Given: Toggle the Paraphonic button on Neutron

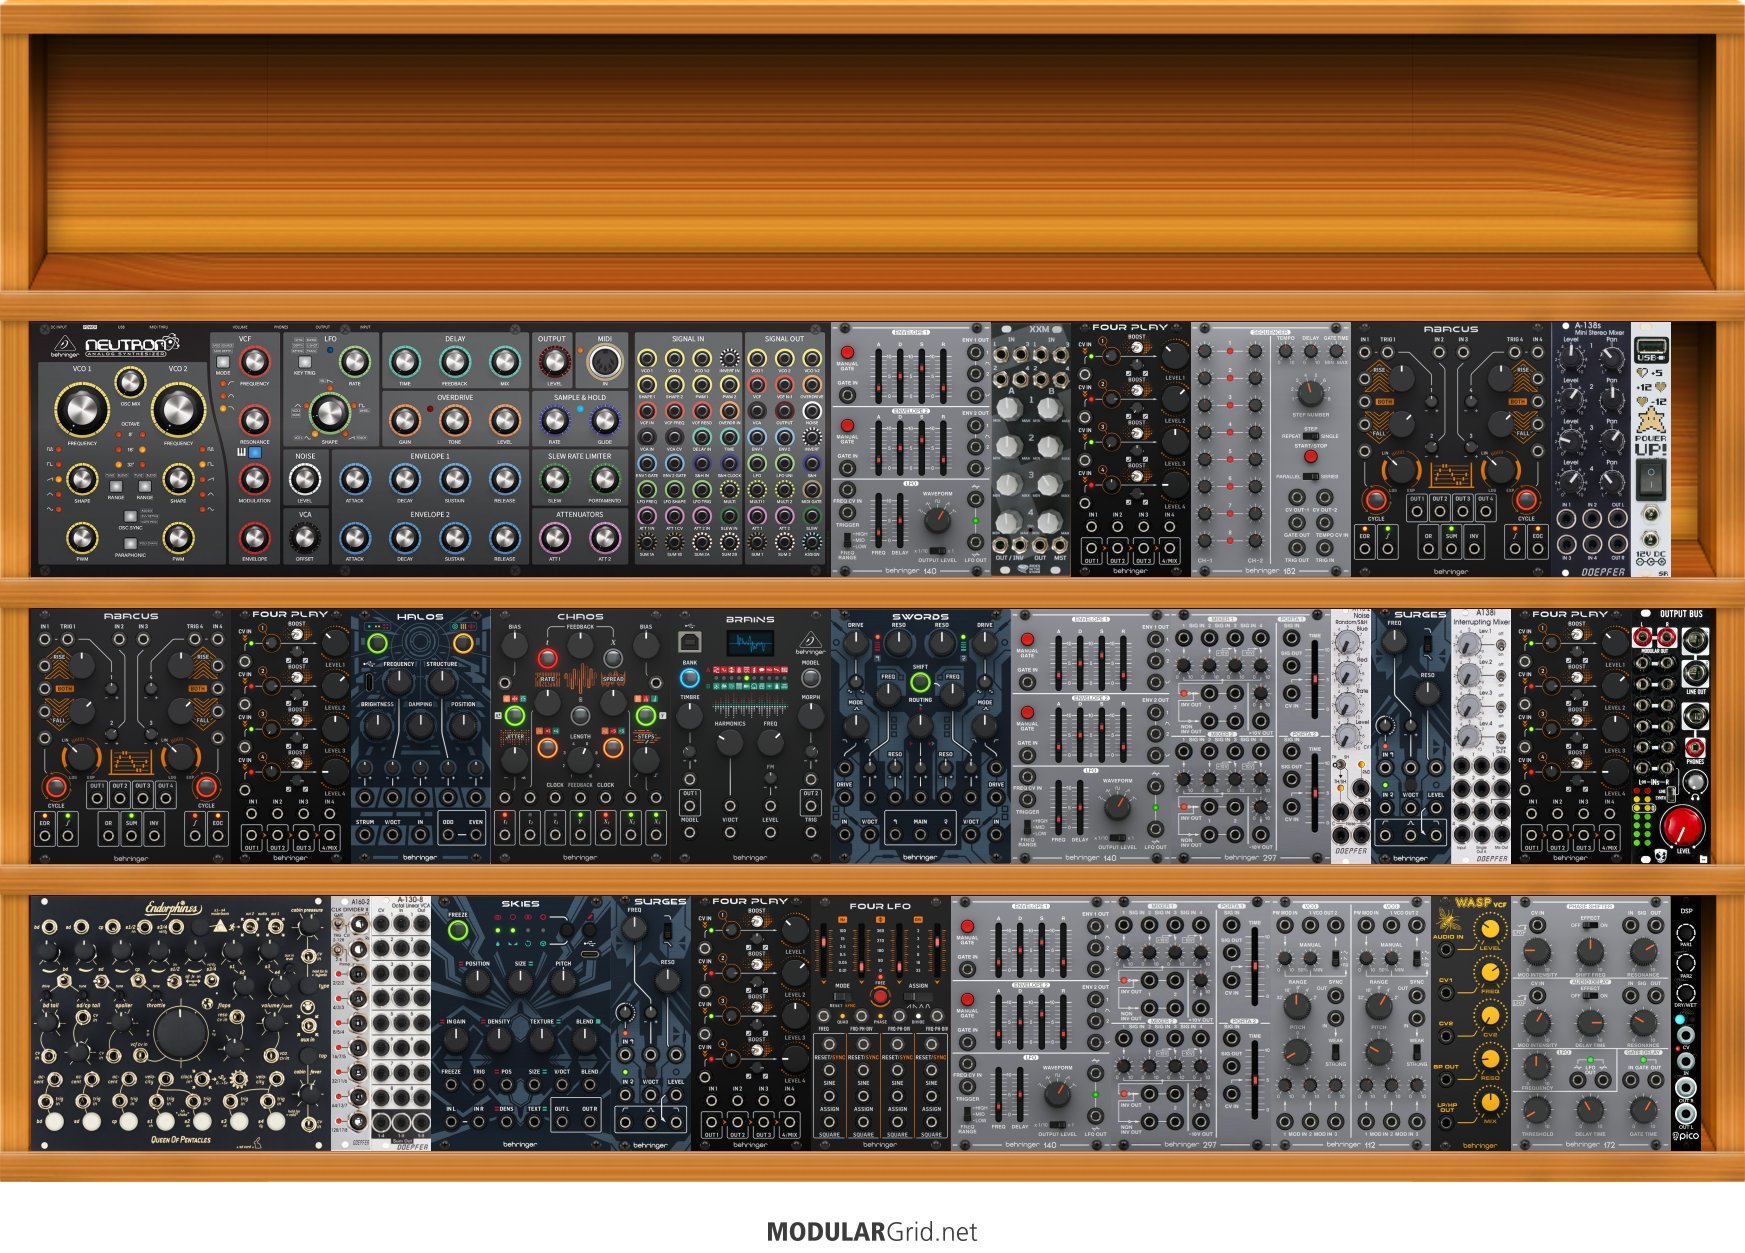Looking at the screenshot, I should 130,544.
